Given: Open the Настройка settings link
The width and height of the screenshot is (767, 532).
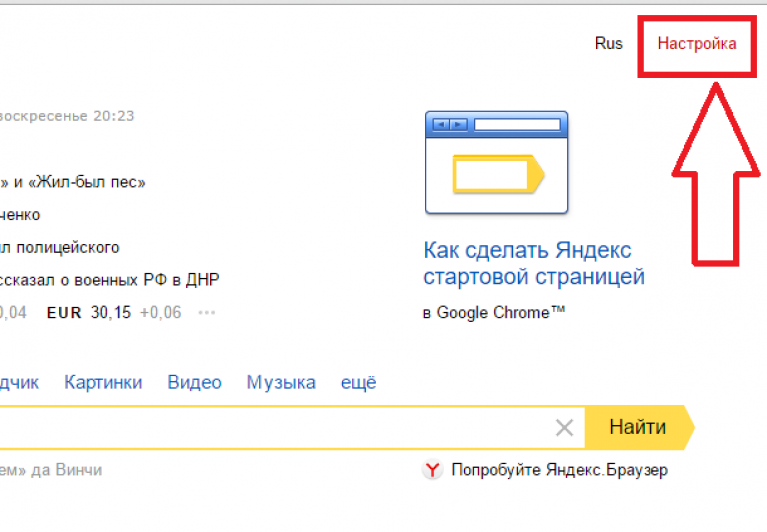Looking at the screenshot, I should tap(697, 44).
